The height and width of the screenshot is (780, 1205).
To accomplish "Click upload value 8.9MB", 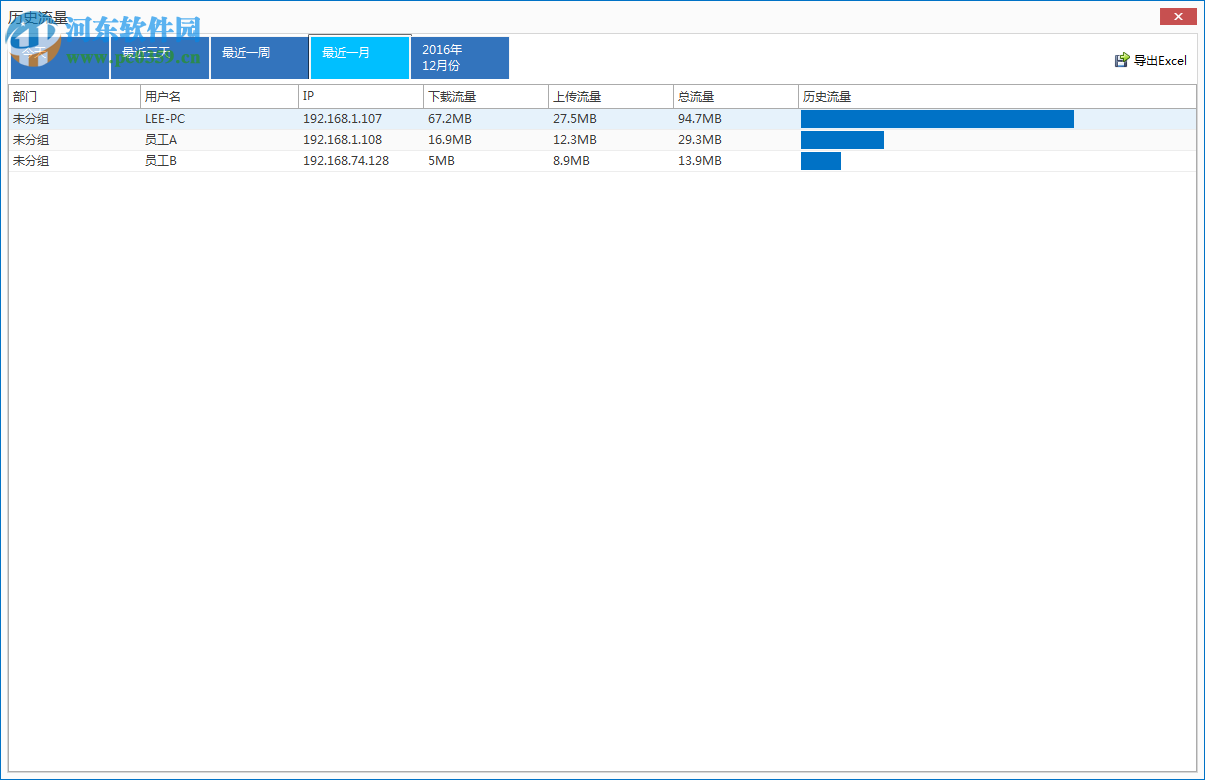I will 571,161.
